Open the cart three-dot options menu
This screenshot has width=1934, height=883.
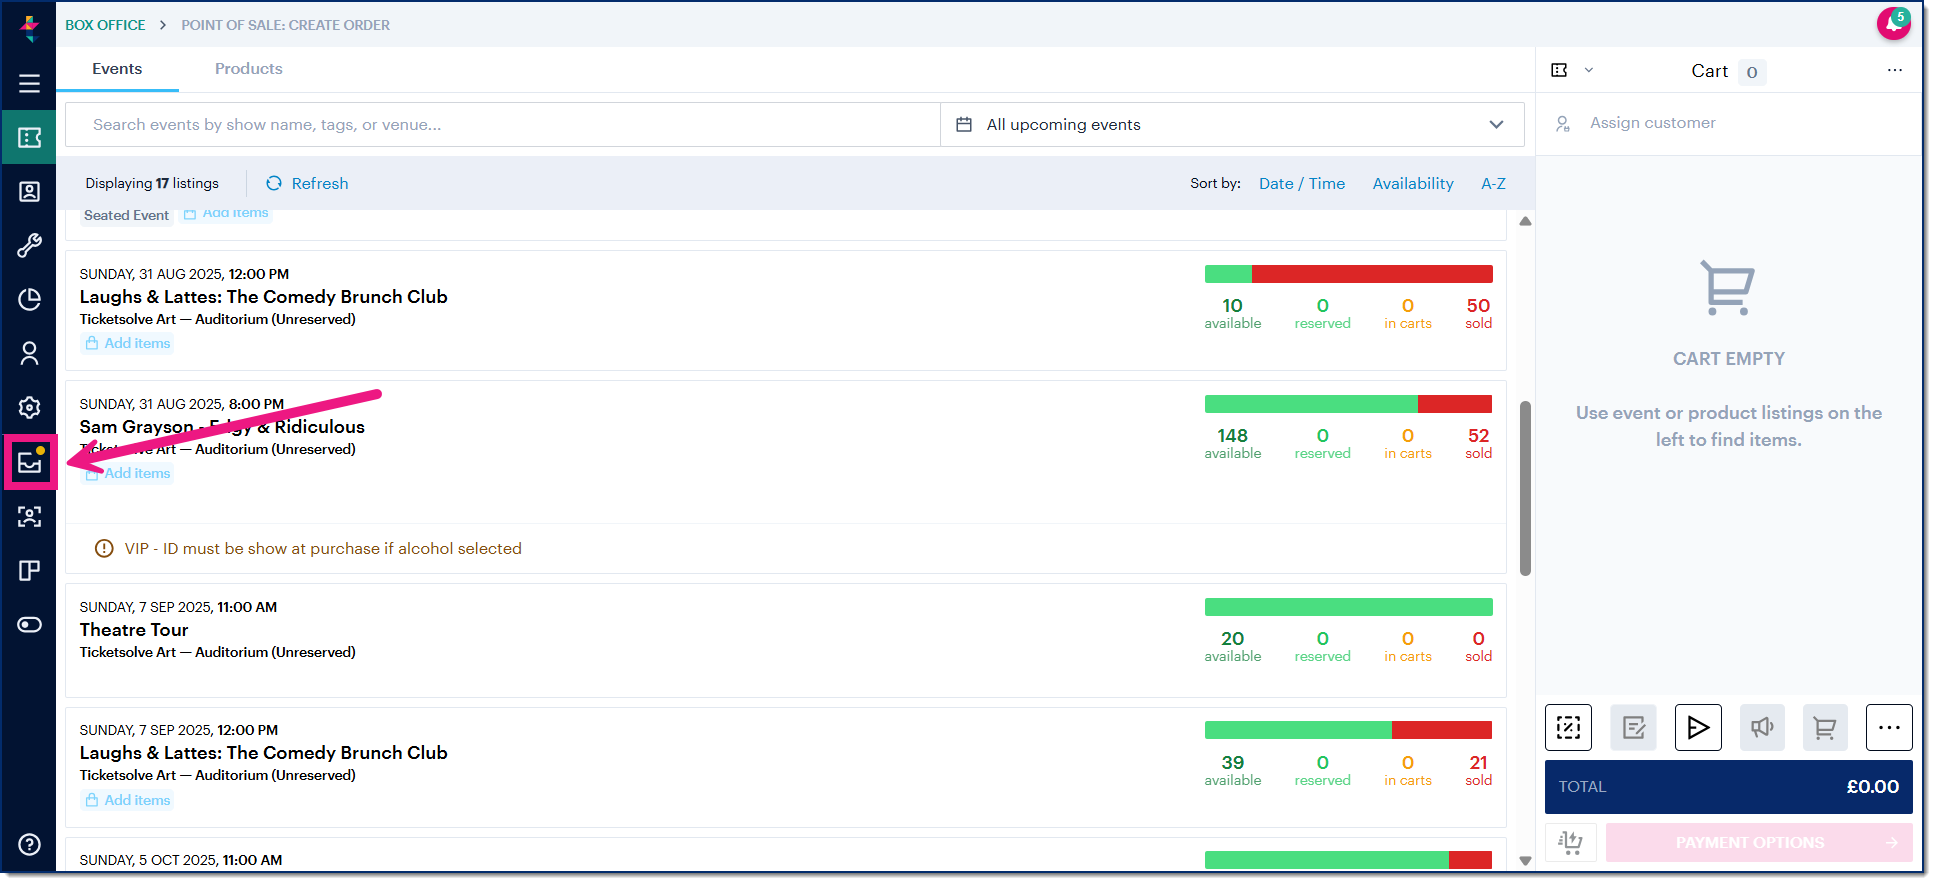1894,70
